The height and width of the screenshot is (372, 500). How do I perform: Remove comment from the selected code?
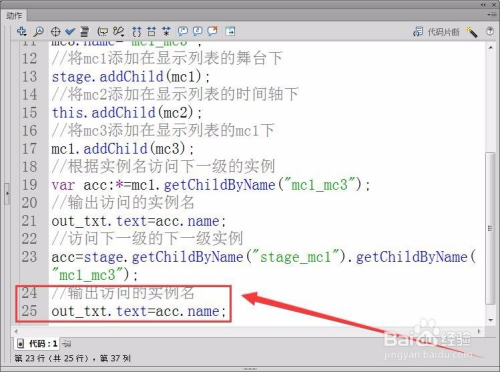(x=212, y=31)
